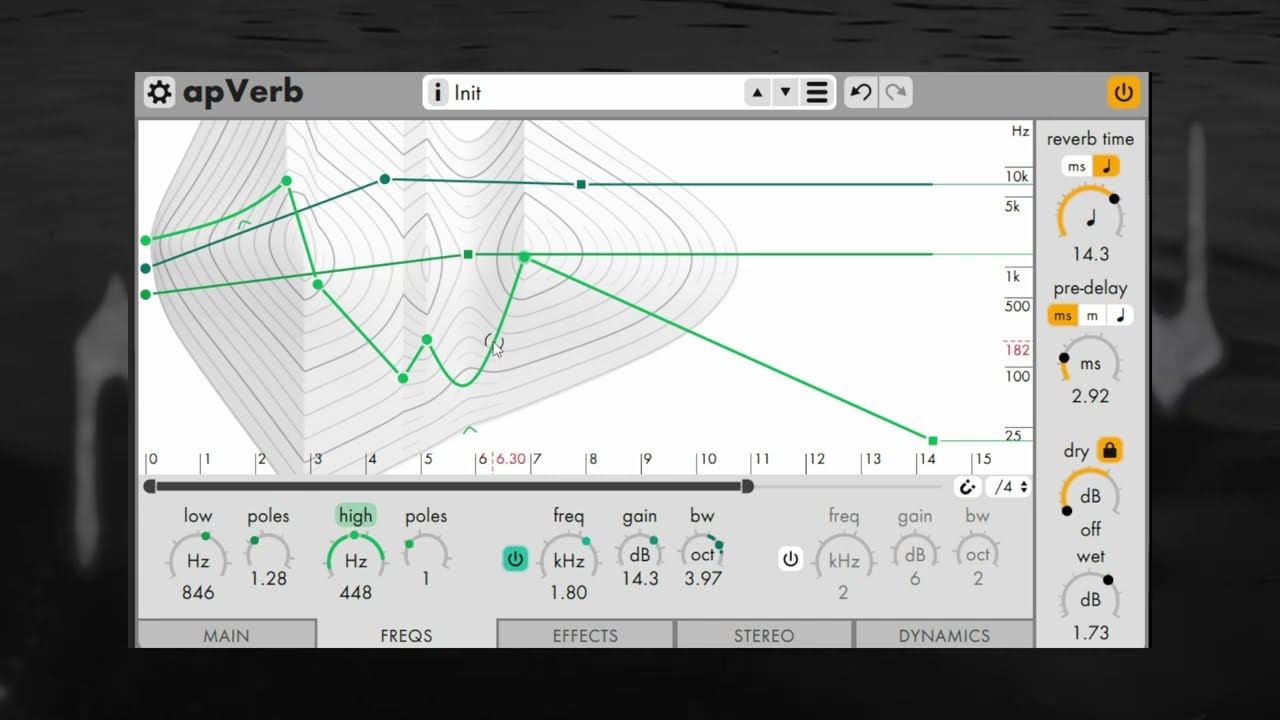Click the pre-delay ms knob
The image size is (1280, 720).
click(1090, 362)
